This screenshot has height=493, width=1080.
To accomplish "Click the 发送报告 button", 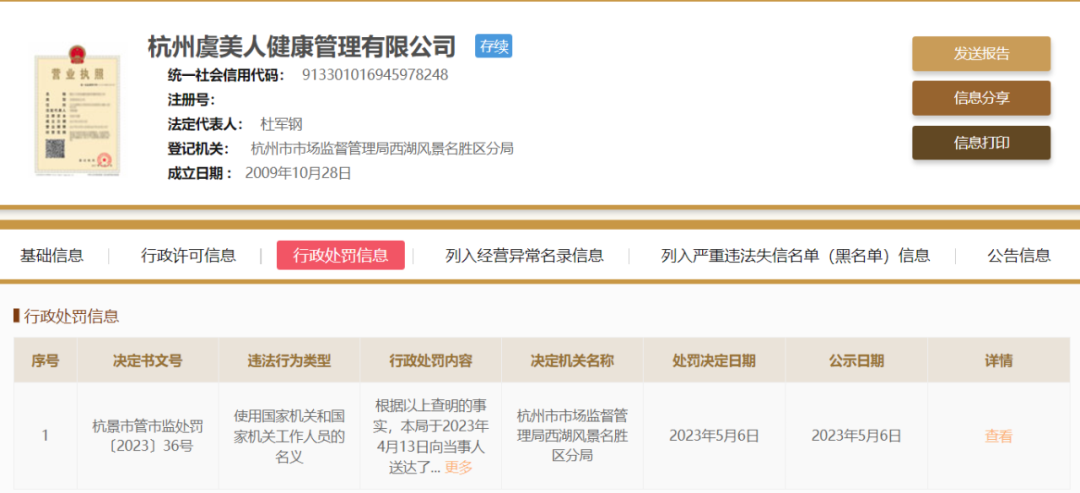I will (980, 54).
